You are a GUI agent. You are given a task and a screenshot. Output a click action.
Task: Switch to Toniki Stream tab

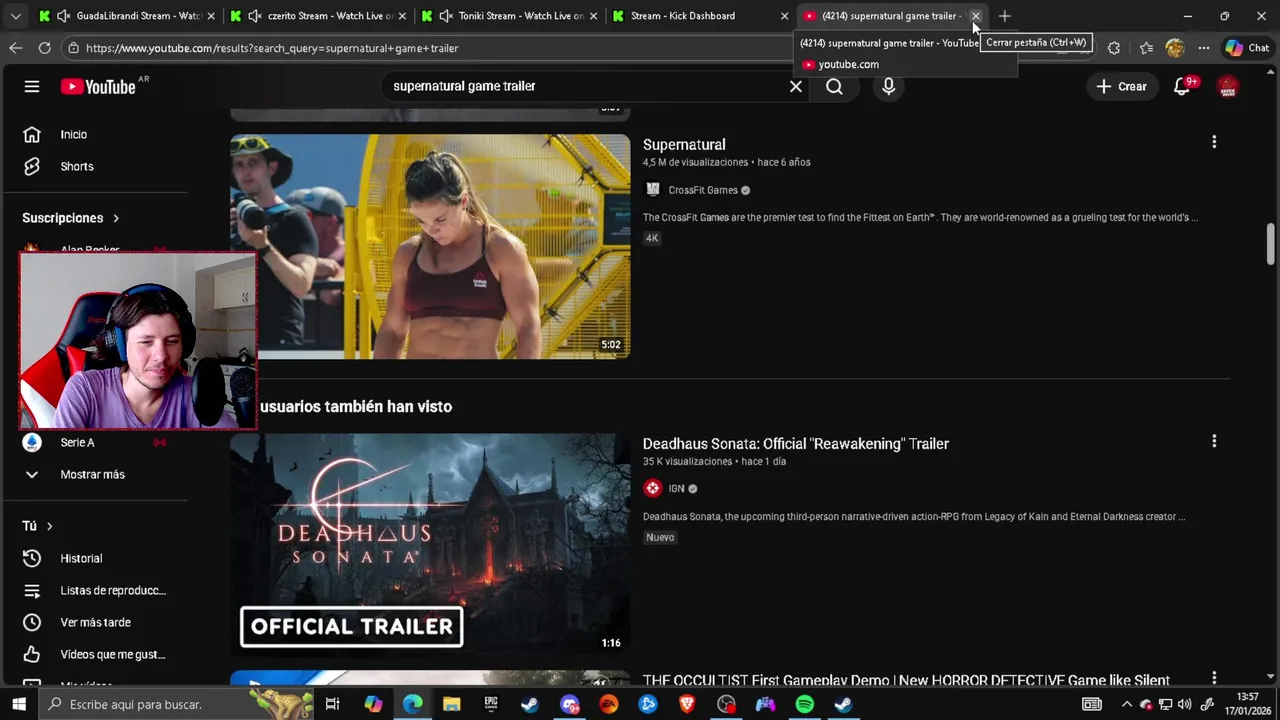(510, 16)
